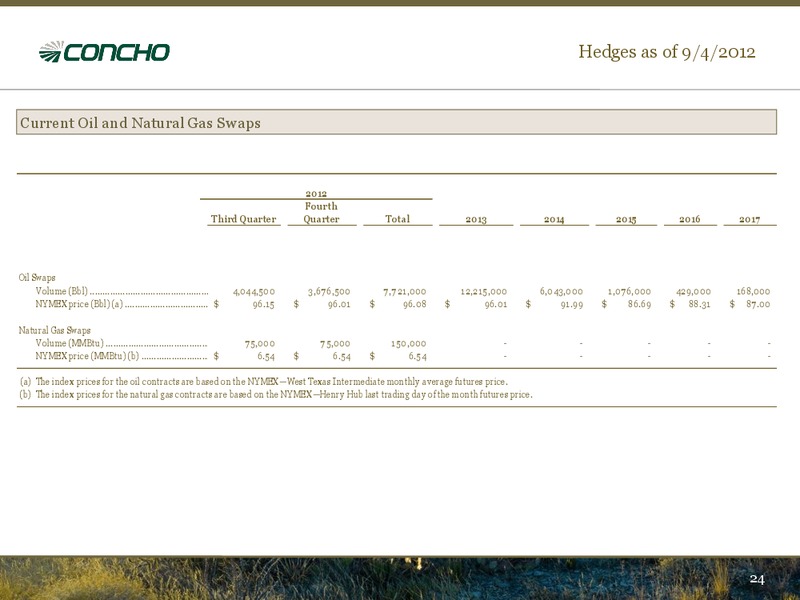Click oil volume total 7,721,000
The image size is (800, 600).
[x=405, y=292]
